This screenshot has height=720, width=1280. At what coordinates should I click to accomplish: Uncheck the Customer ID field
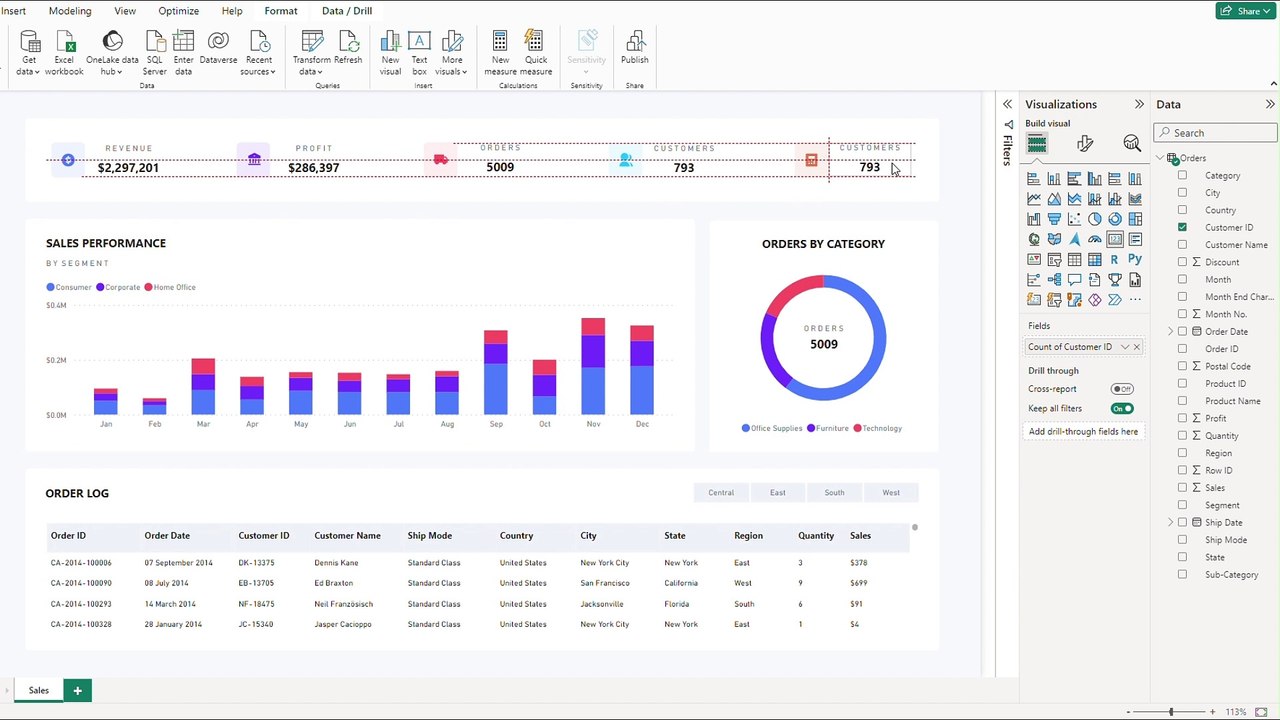1182,227
